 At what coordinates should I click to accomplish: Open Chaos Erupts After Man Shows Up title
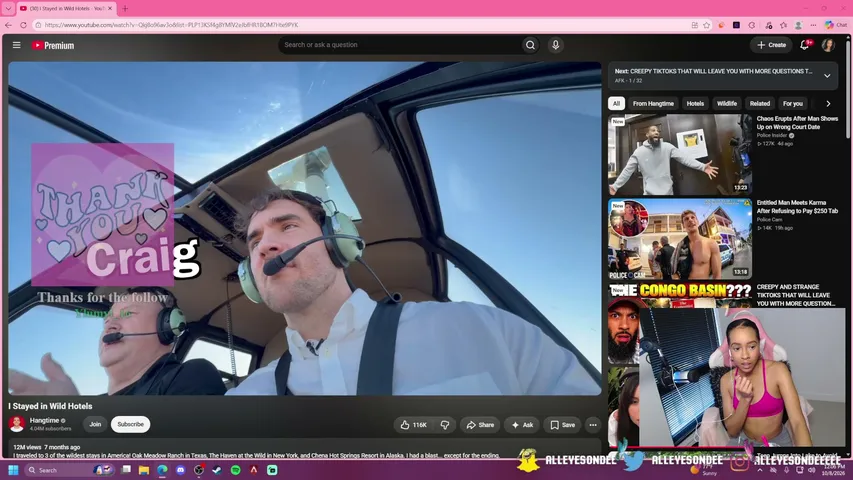797,123
